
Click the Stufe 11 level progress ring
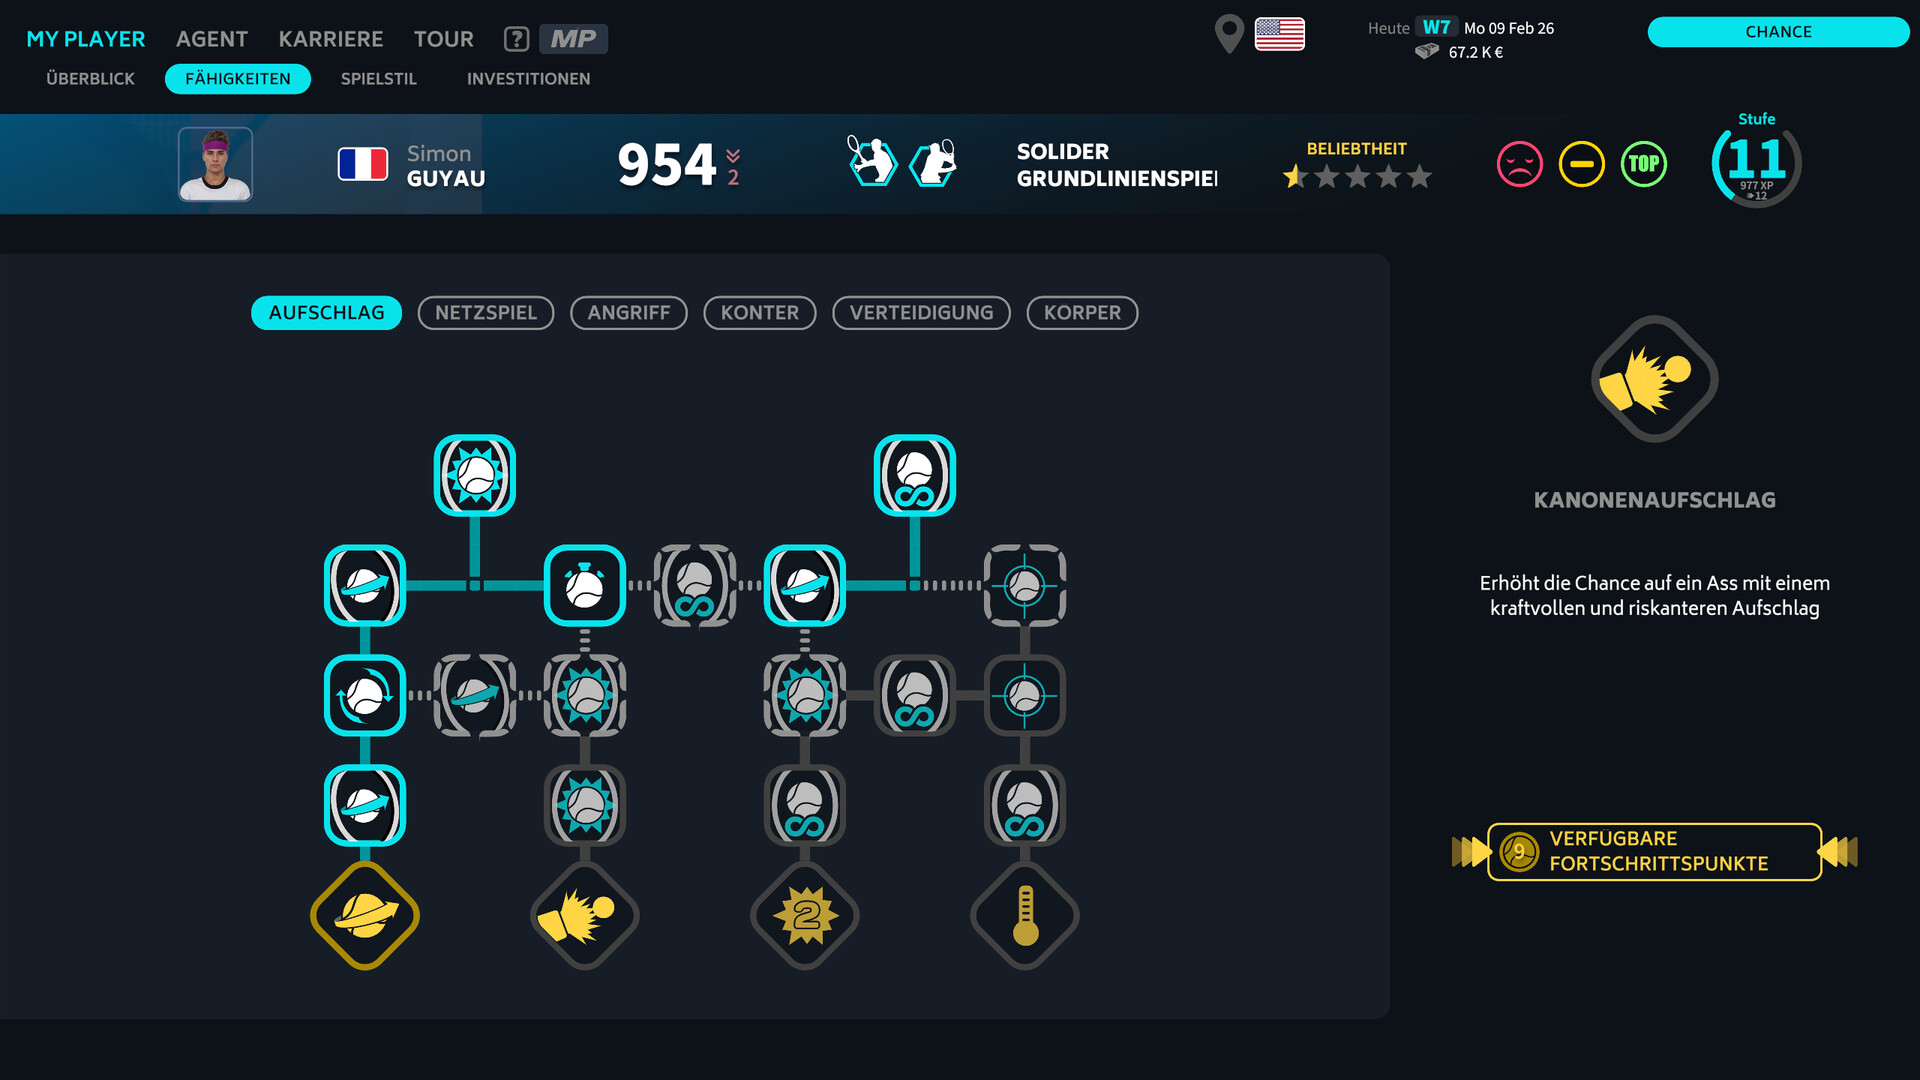[1757, 163]
